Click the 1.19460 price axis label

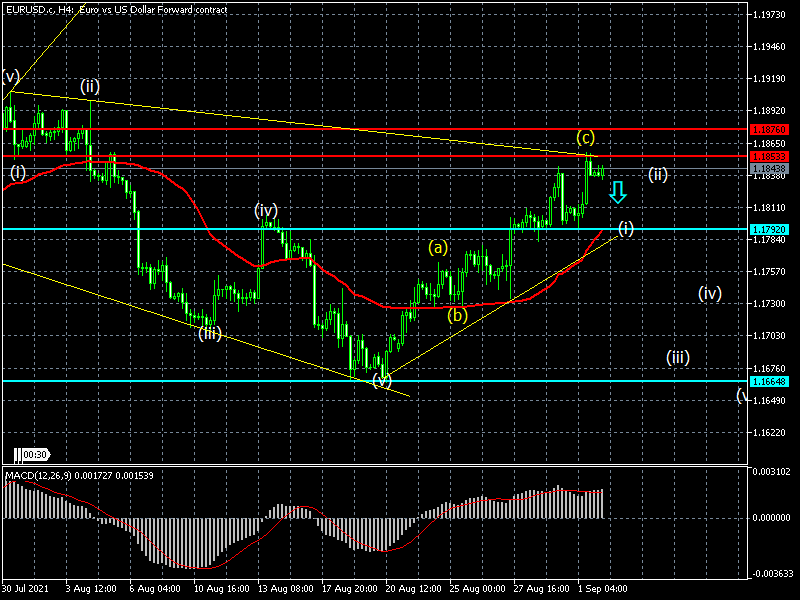tap(769, 47)
